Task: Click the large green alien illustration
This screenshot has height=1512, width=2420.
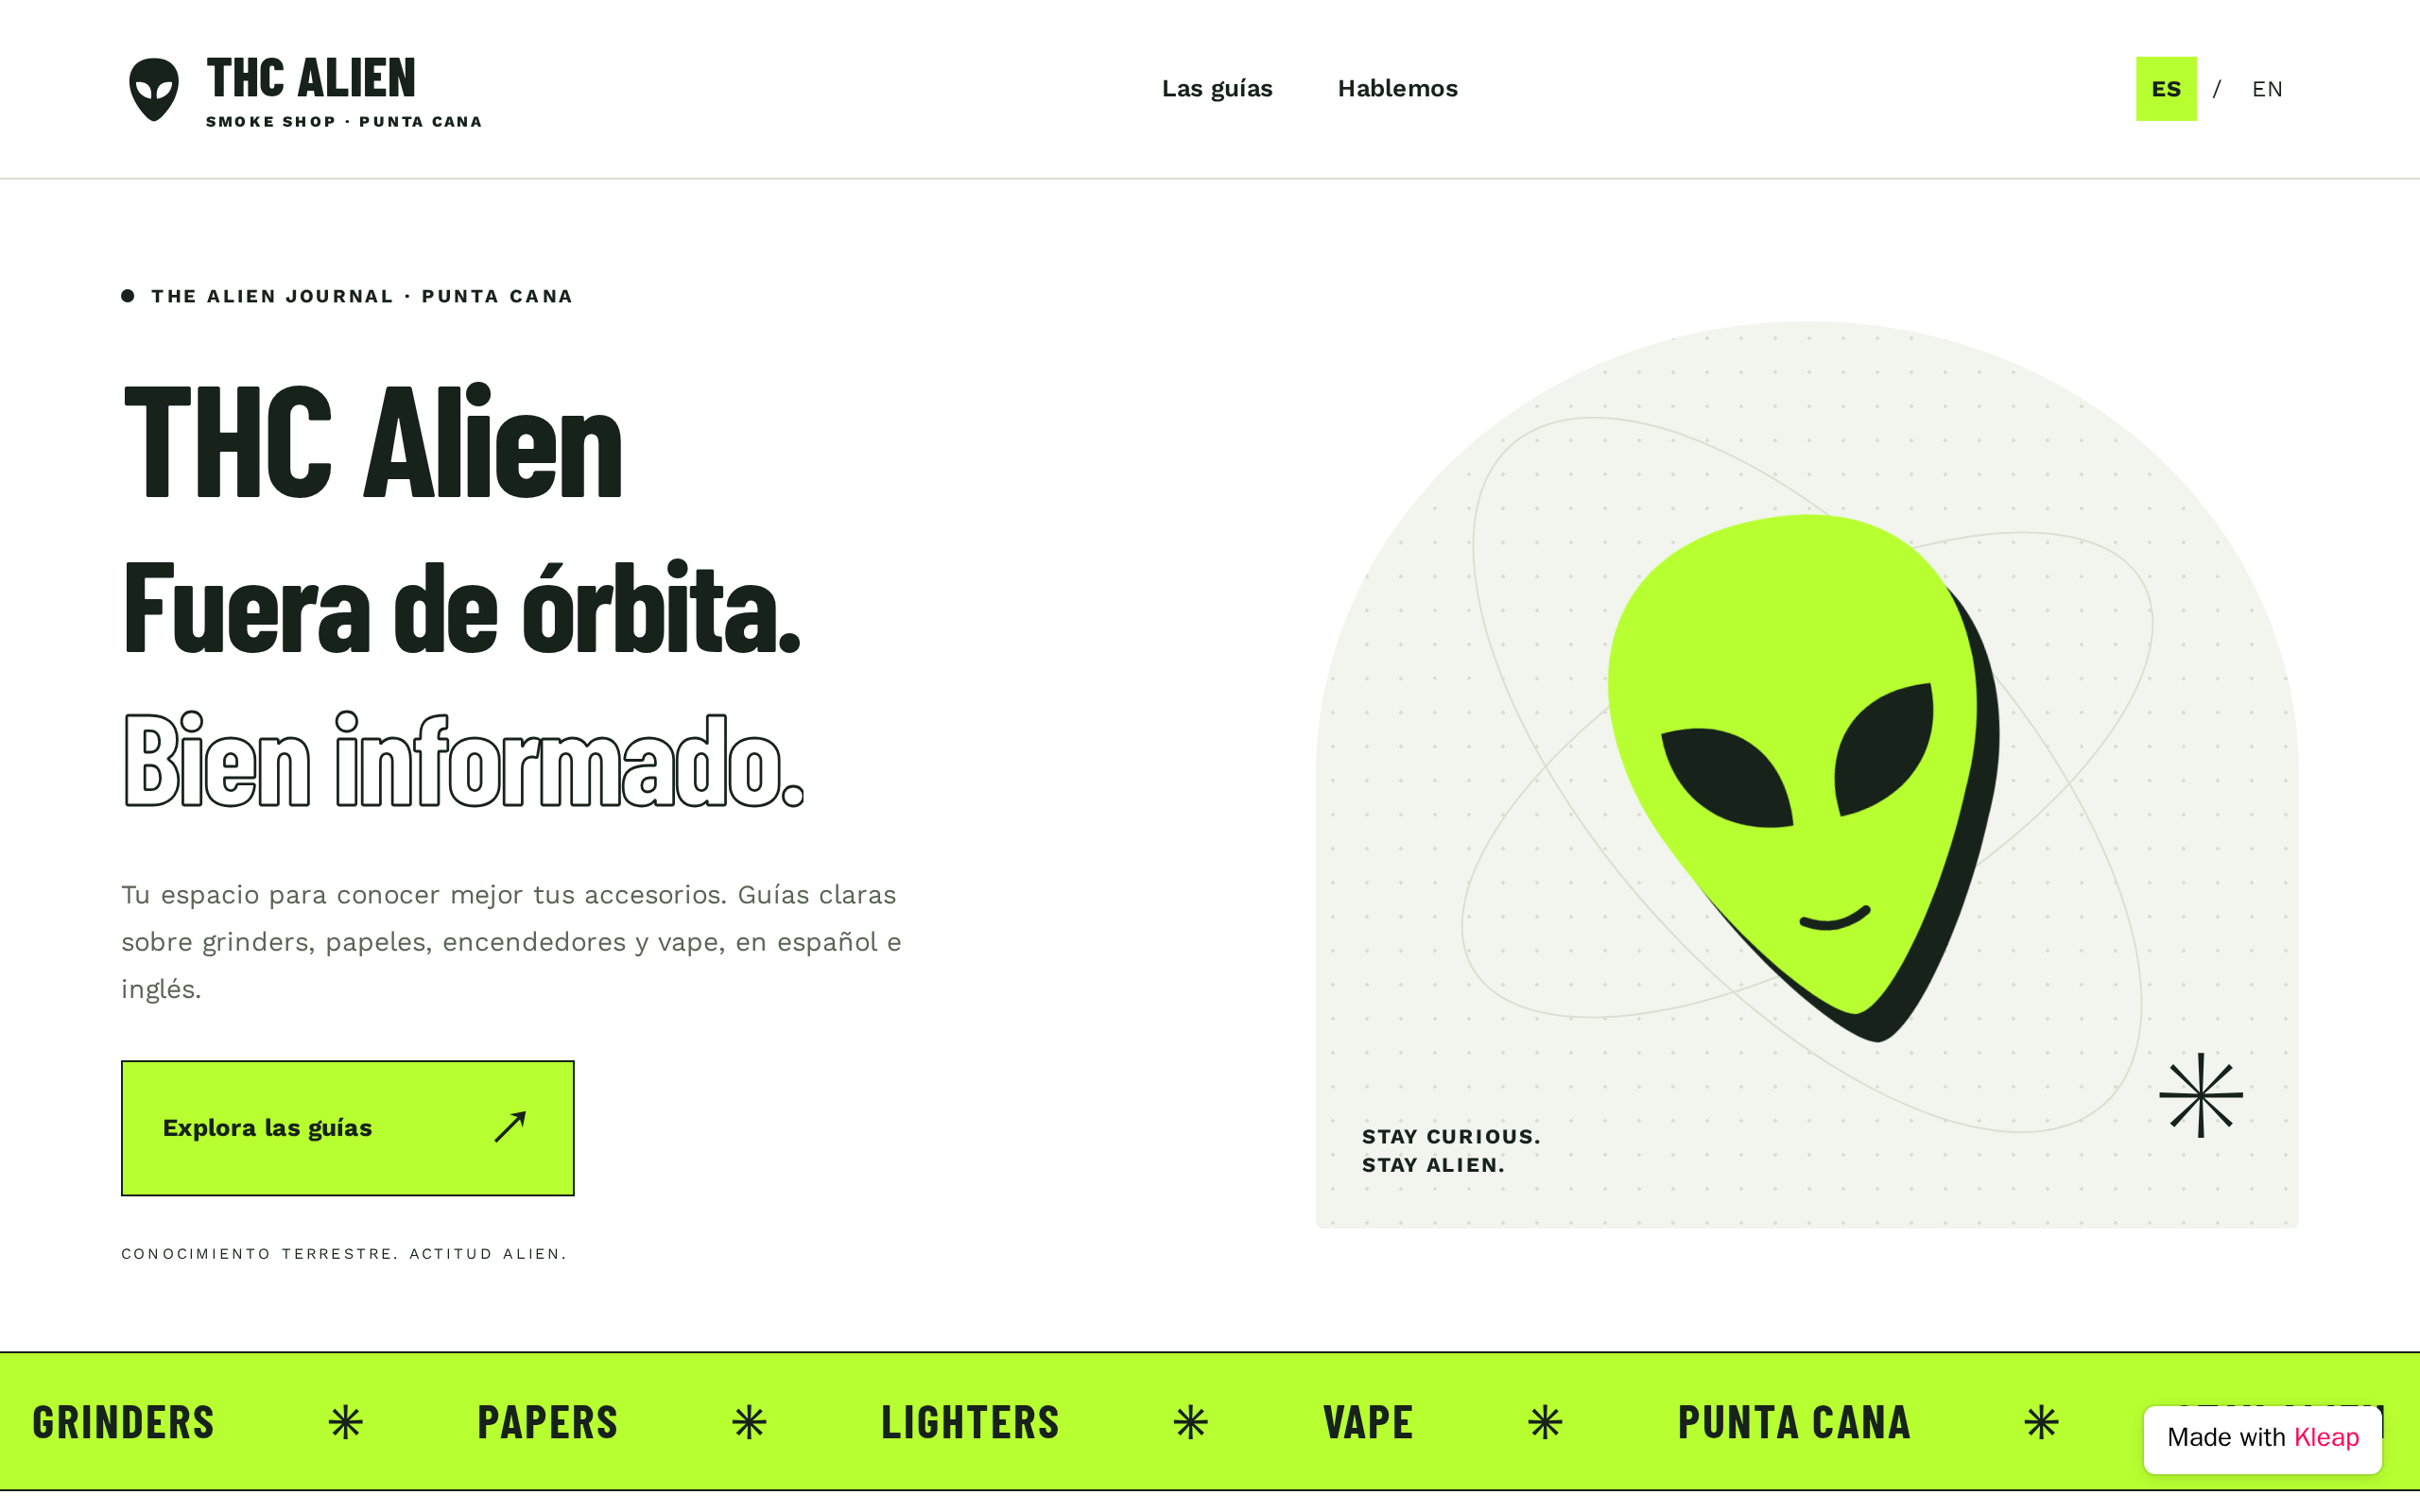Action: click(x=1803, y=777)
